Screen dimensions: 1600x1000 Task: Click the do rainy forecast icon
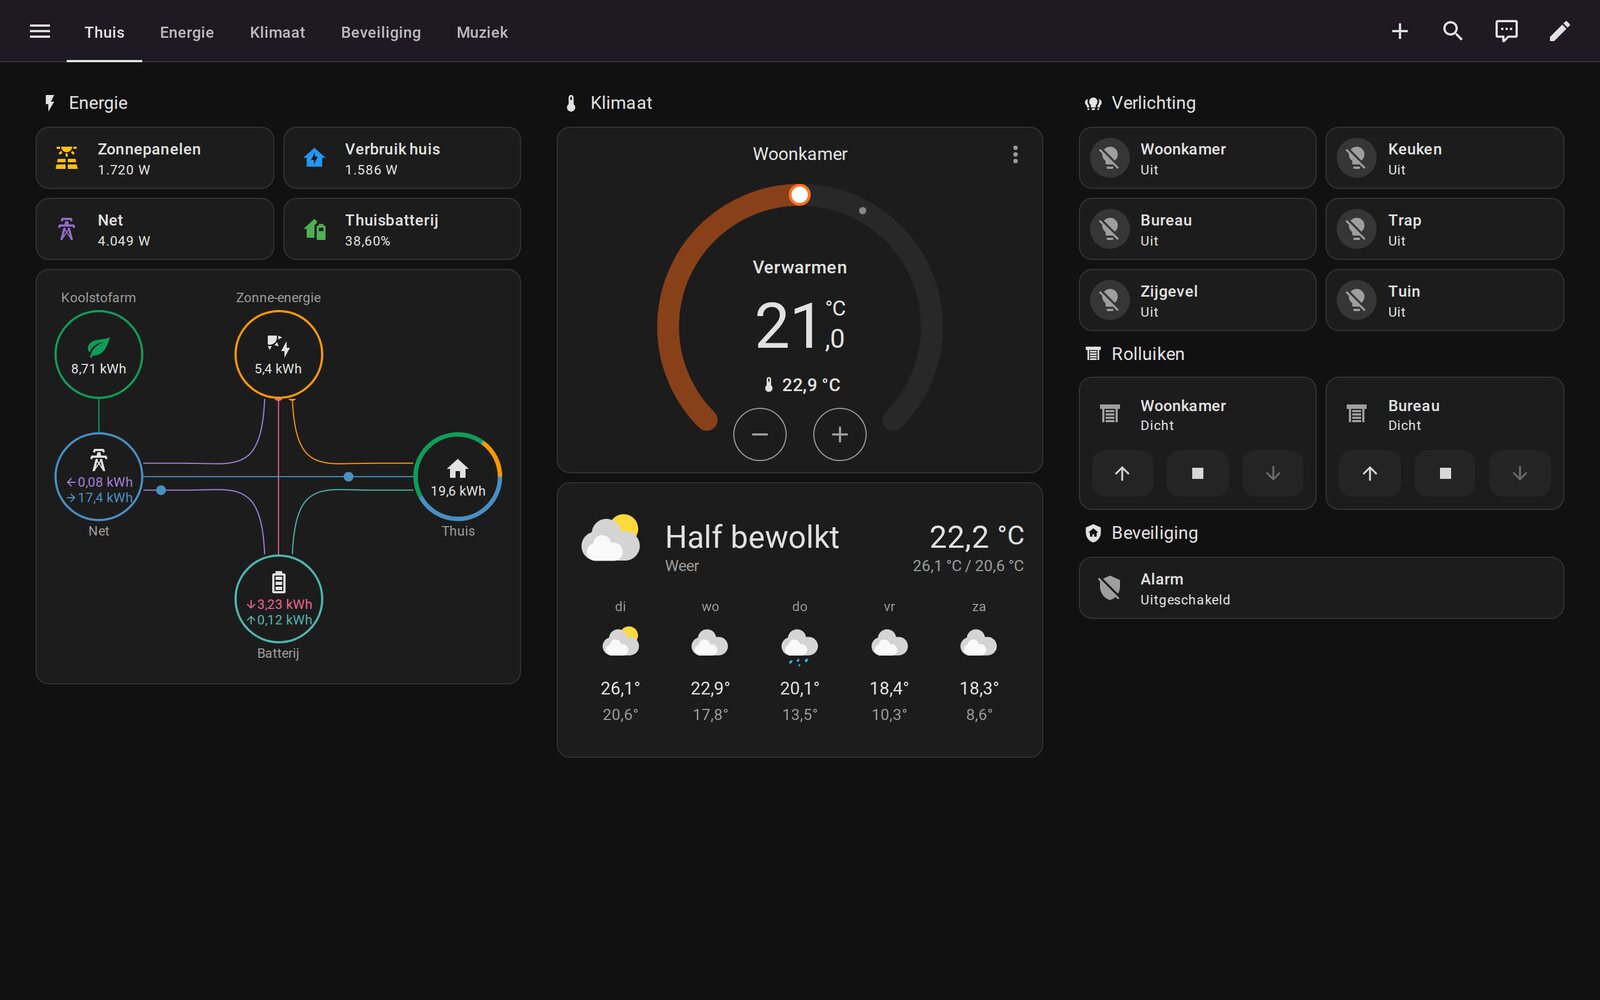pyautogui.click(x=799, y=646)
